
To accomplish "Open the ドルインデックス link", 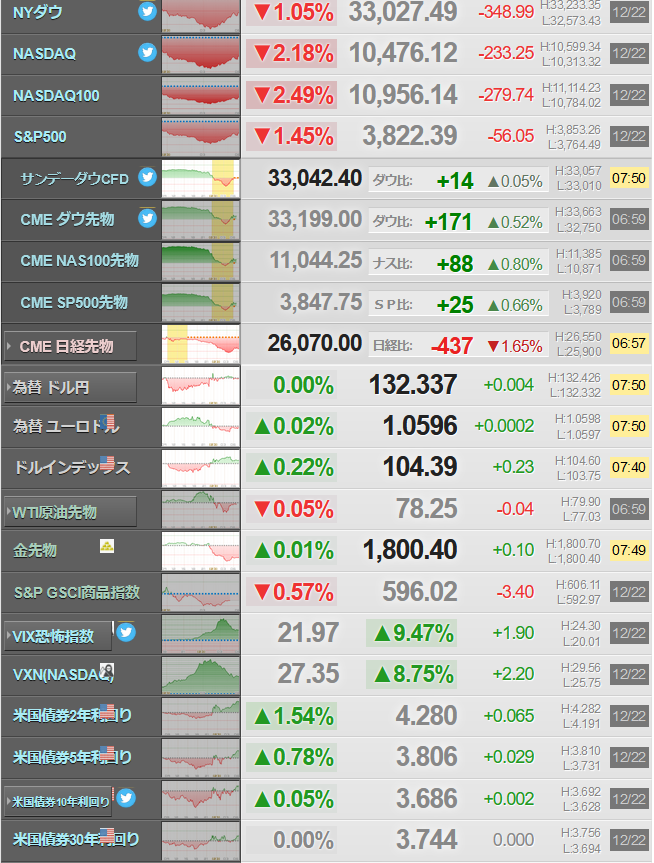I will pyautogui.click(x=72, y=467).
